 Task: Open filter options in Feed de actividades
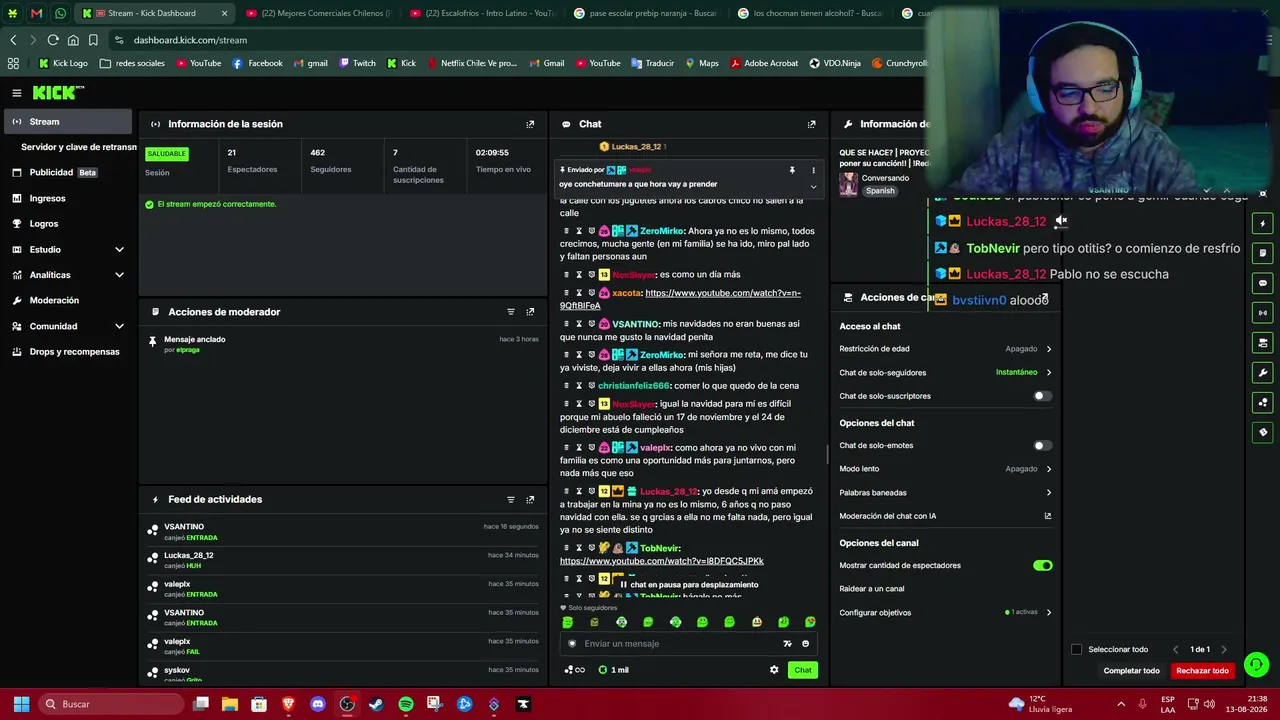pos(511,500)
